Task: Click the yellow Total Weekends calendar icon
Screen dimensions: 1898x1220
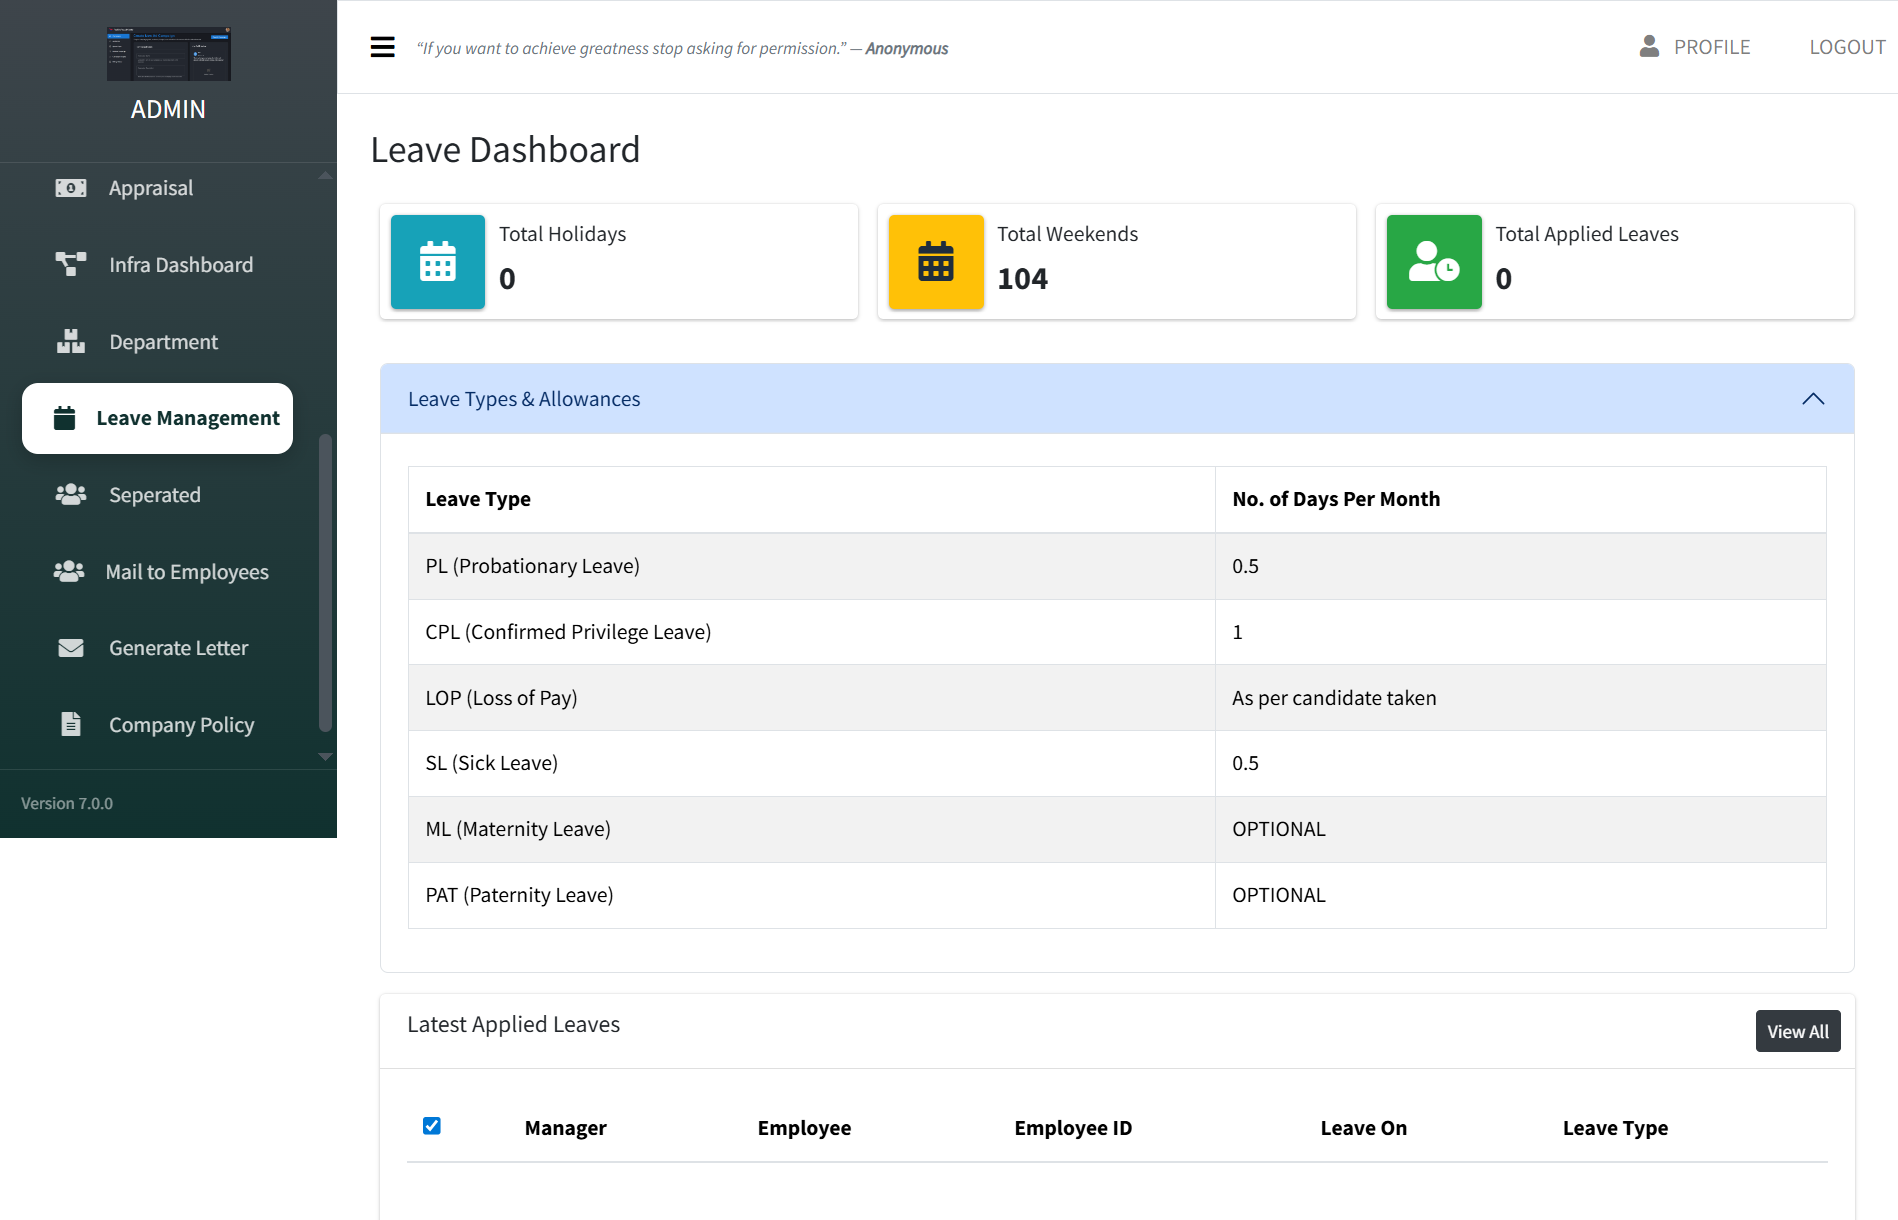Action: coord(935,262)
